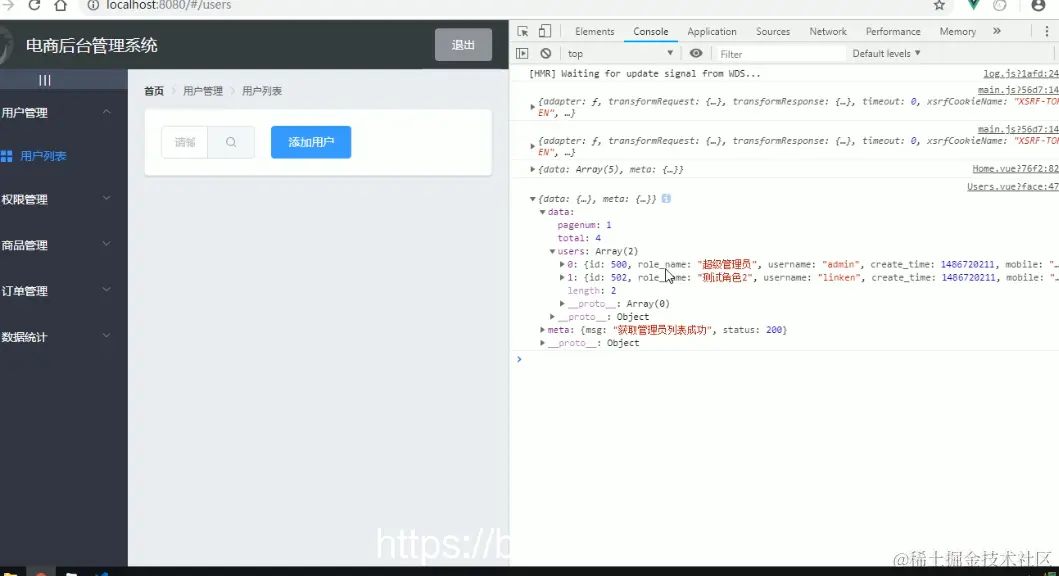Switch to Application tab
This screenshot has height=576, width=1059.
click(712, 32)
